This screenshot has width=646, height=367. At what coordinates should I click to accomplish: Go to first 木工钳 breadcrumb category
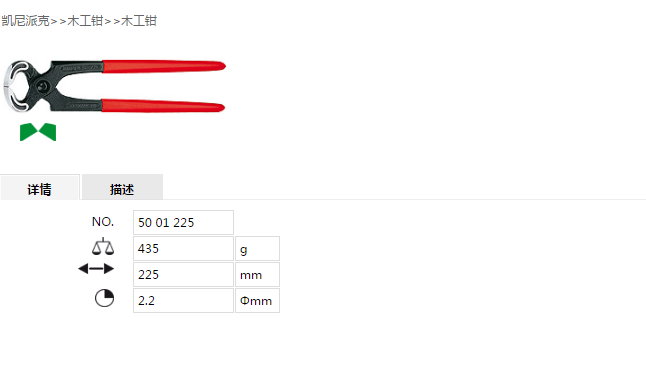85,21
